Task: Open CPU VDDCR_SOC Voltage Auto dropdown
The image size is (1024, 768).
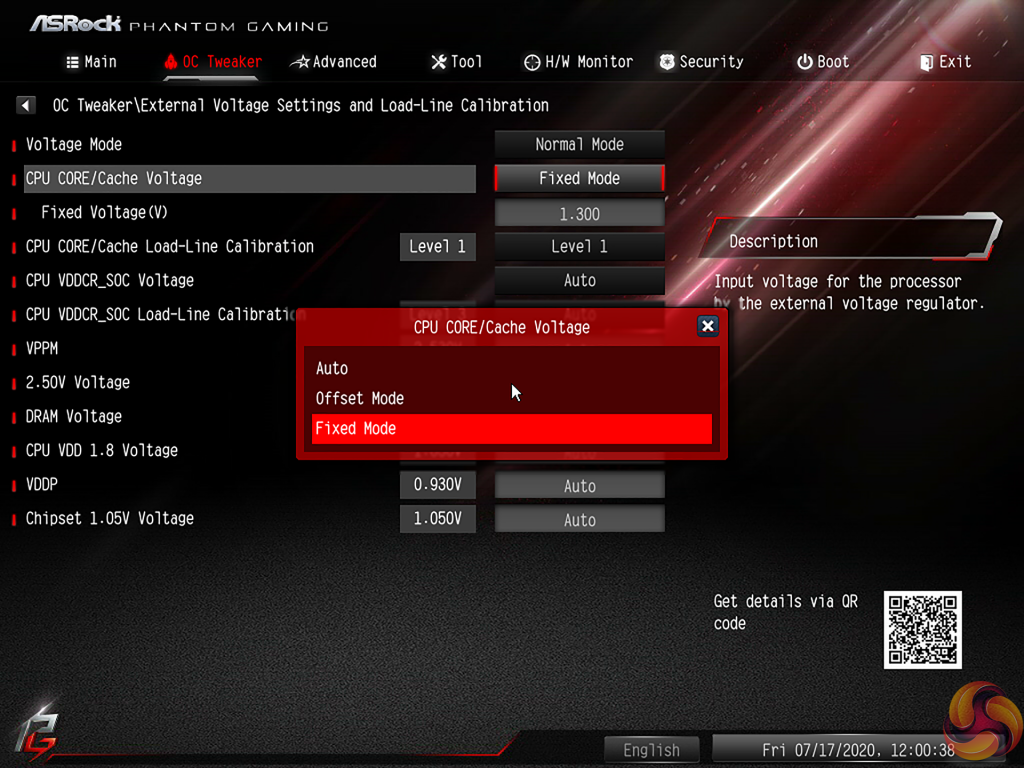Action: click(579, 281)
